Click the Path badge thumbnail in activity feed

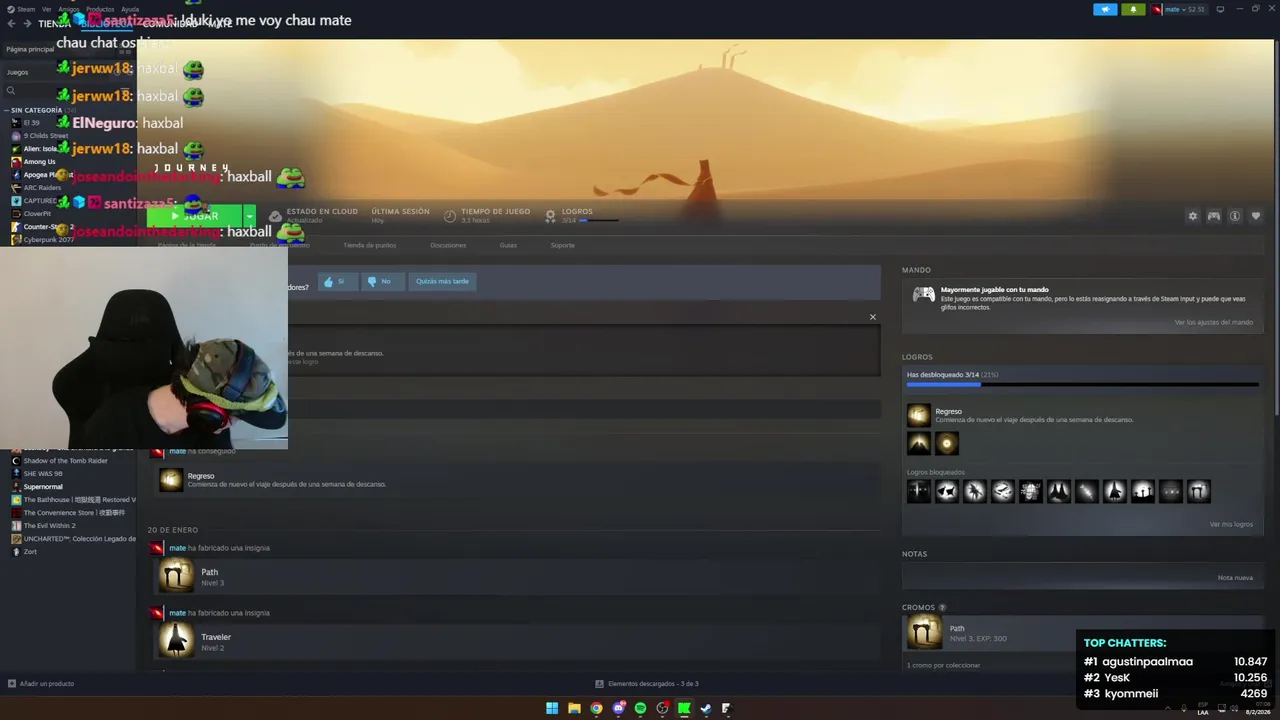[176, 576]
